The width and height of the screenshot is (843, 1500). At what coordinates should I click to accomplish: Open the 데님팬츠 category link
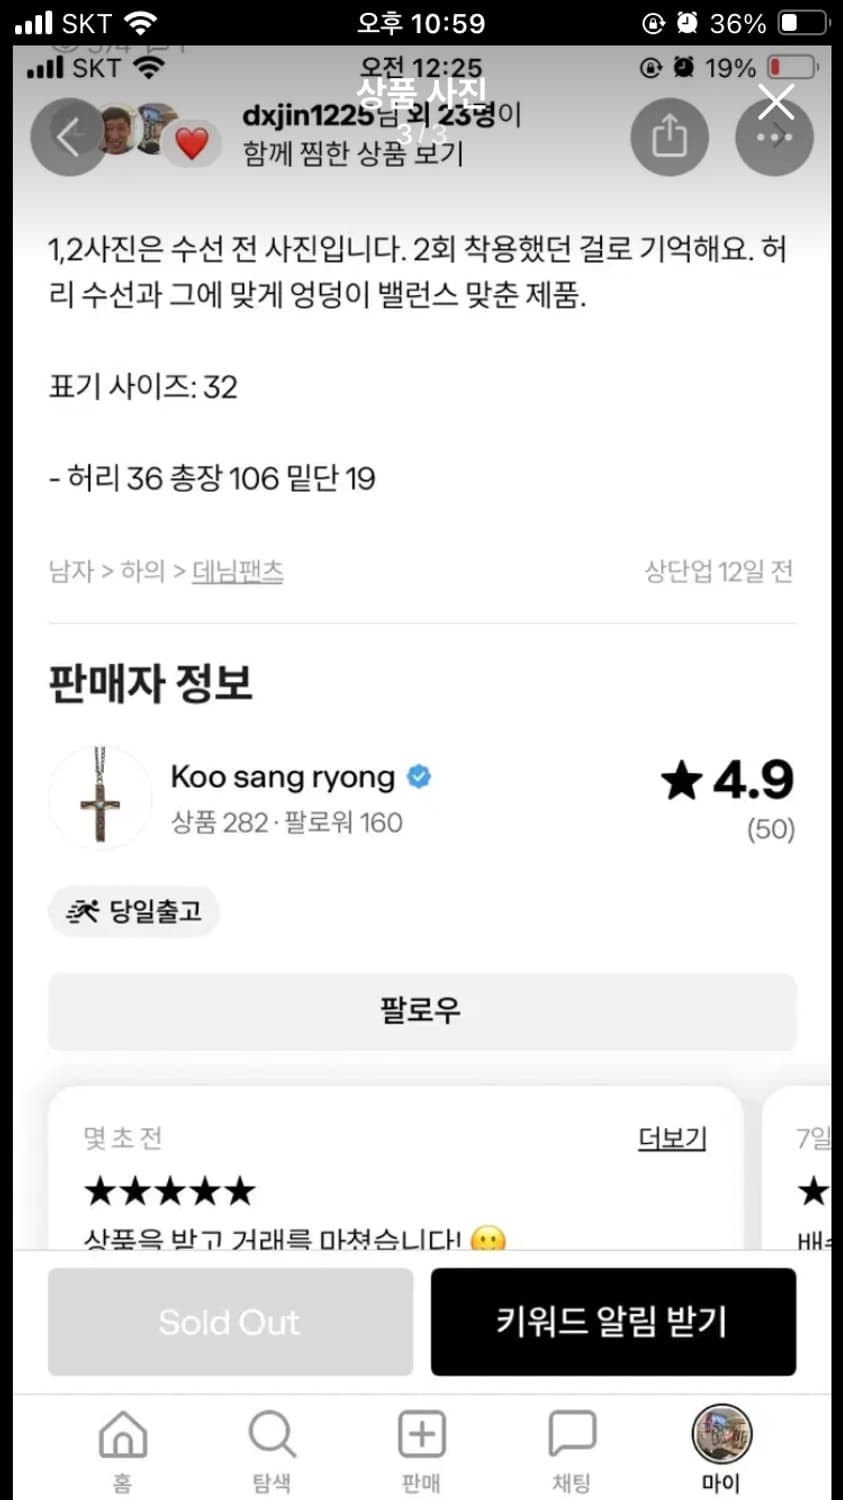238,571
